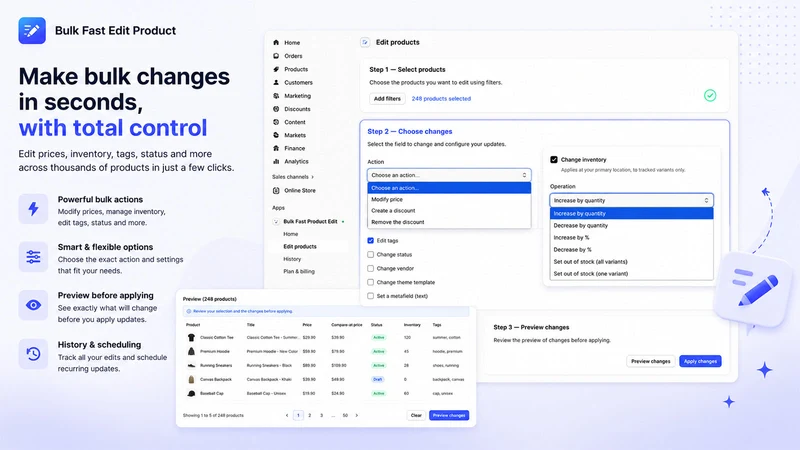
Task: Click the Marketing icon in sidebar
Action: [x=276, y=95]
